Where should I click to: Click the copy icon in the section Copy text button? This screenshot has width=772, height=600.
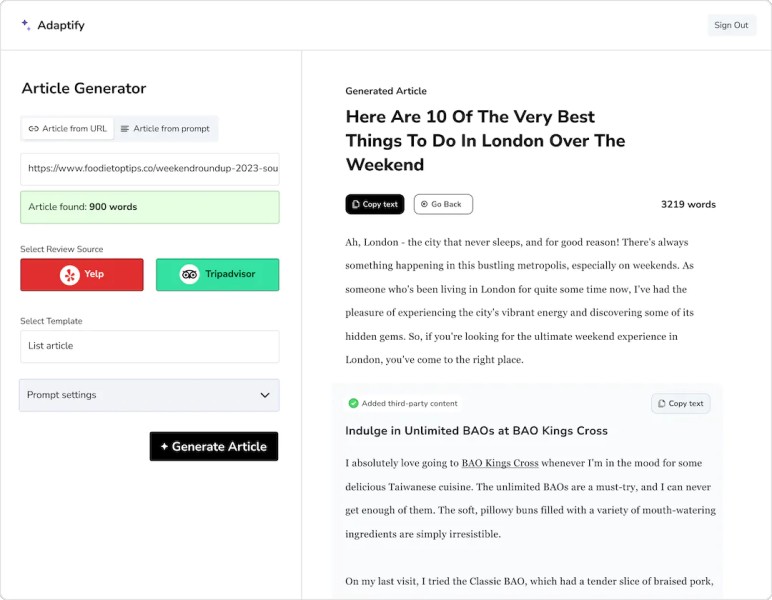click(x=662, y=403)
